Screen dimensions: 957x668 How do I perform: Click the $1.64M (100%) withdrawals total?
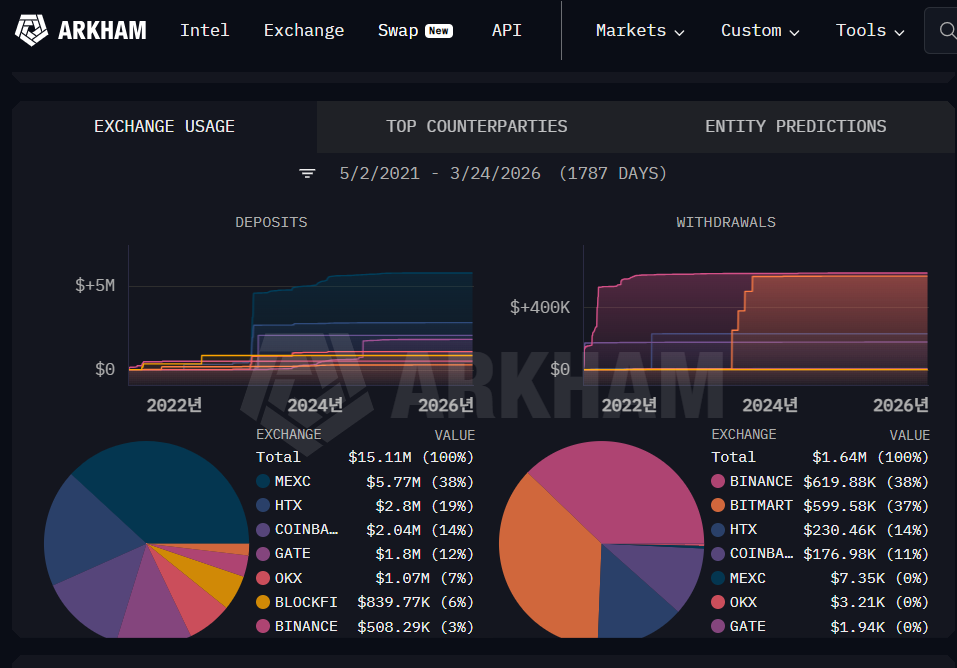click(x=870, y=457)
